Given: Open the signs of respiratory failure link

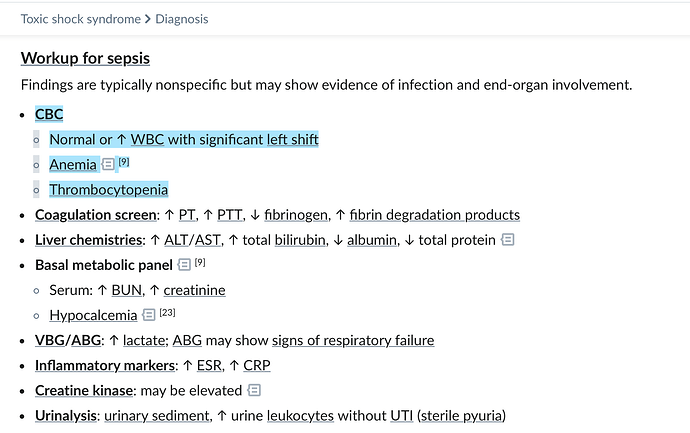Looking at the screenshot, I should click(353, 340).
